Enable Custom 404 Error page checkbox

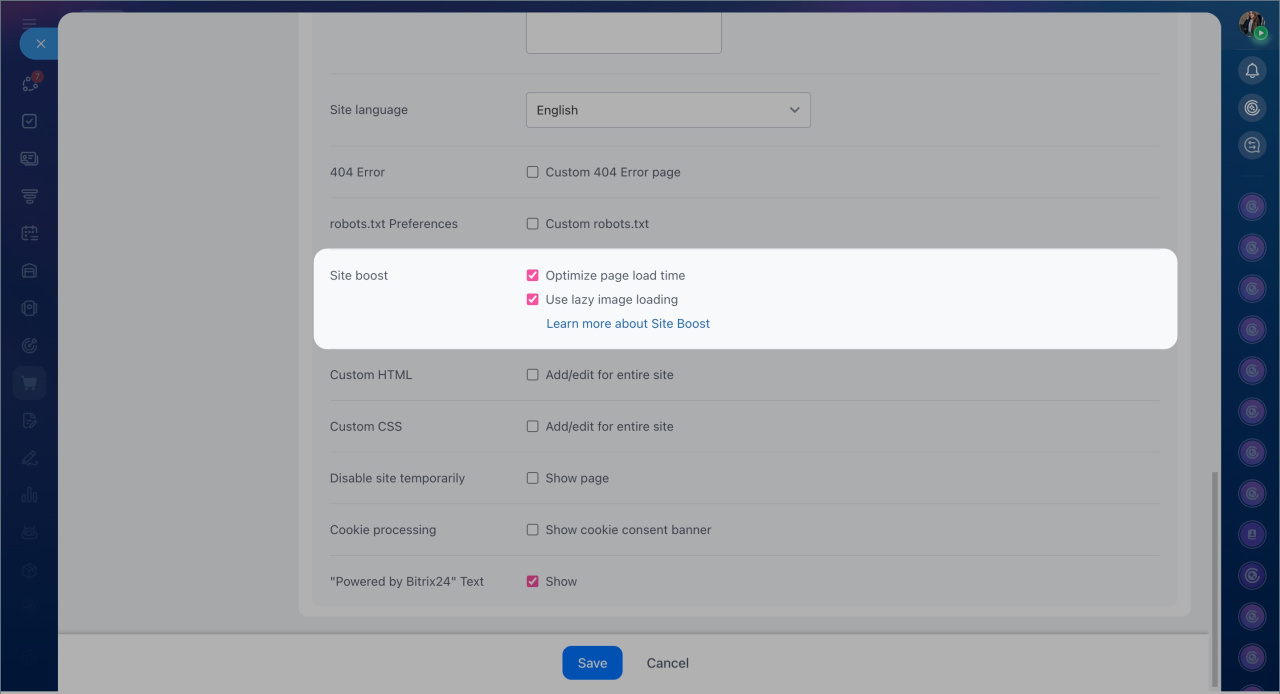532,172
